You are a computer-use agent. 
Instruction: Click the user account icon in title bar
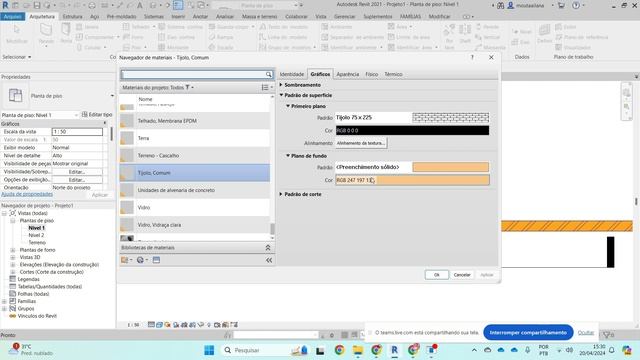point(511,5)
